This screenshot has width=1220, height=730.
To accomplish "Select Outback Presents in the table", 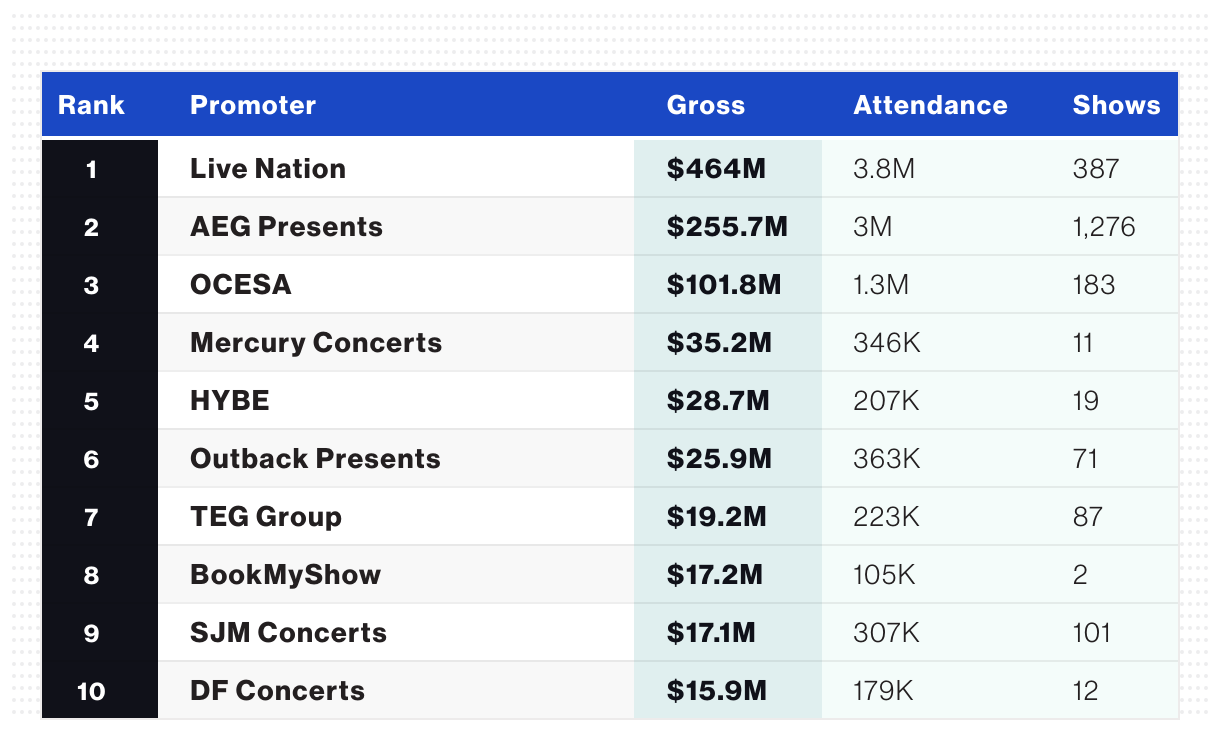I will [x=315, y=458].
